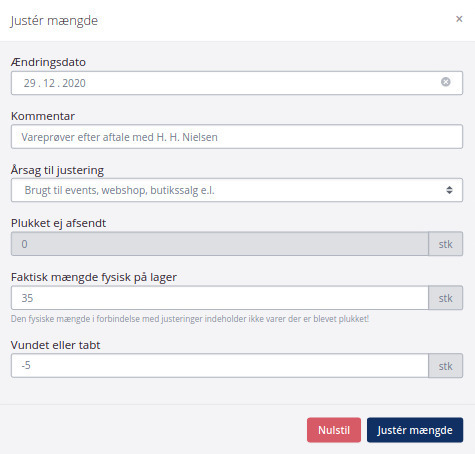The image size is (475, 454).
Task: Open the Årsag til justering dropdown
Action: pos(237,190)
